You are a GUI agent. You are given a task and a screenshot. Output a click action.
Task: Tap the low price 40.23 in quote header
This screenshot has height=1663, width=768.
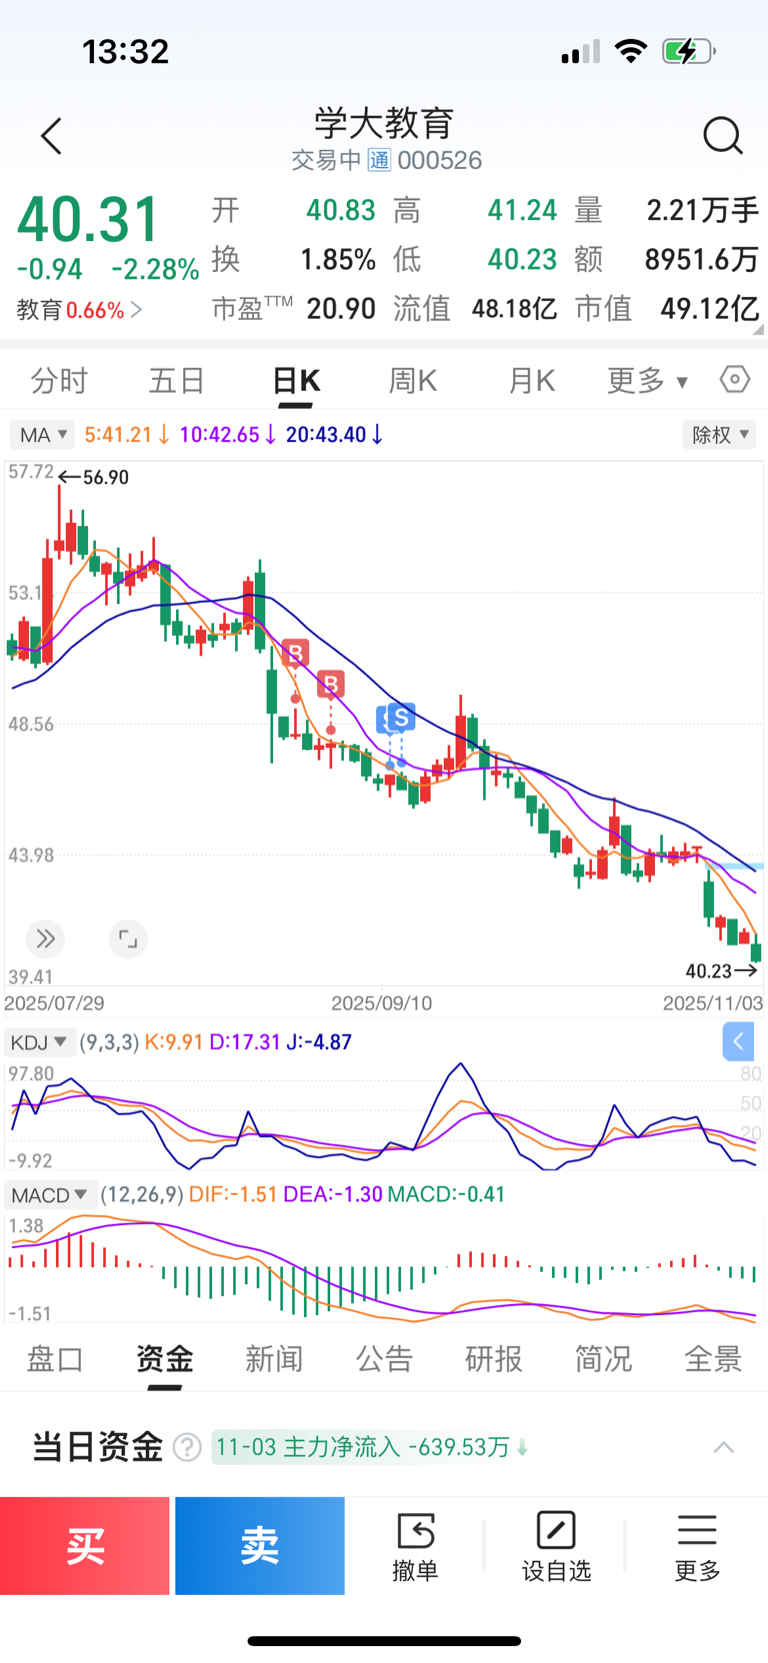[522, 260]
